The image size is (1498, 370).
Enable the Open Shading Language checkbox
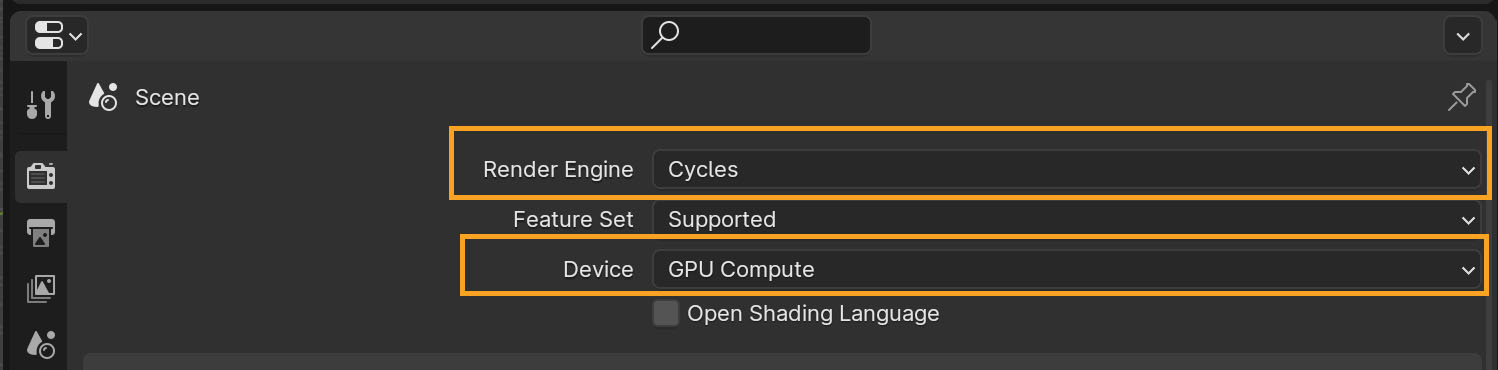point(665,313)
